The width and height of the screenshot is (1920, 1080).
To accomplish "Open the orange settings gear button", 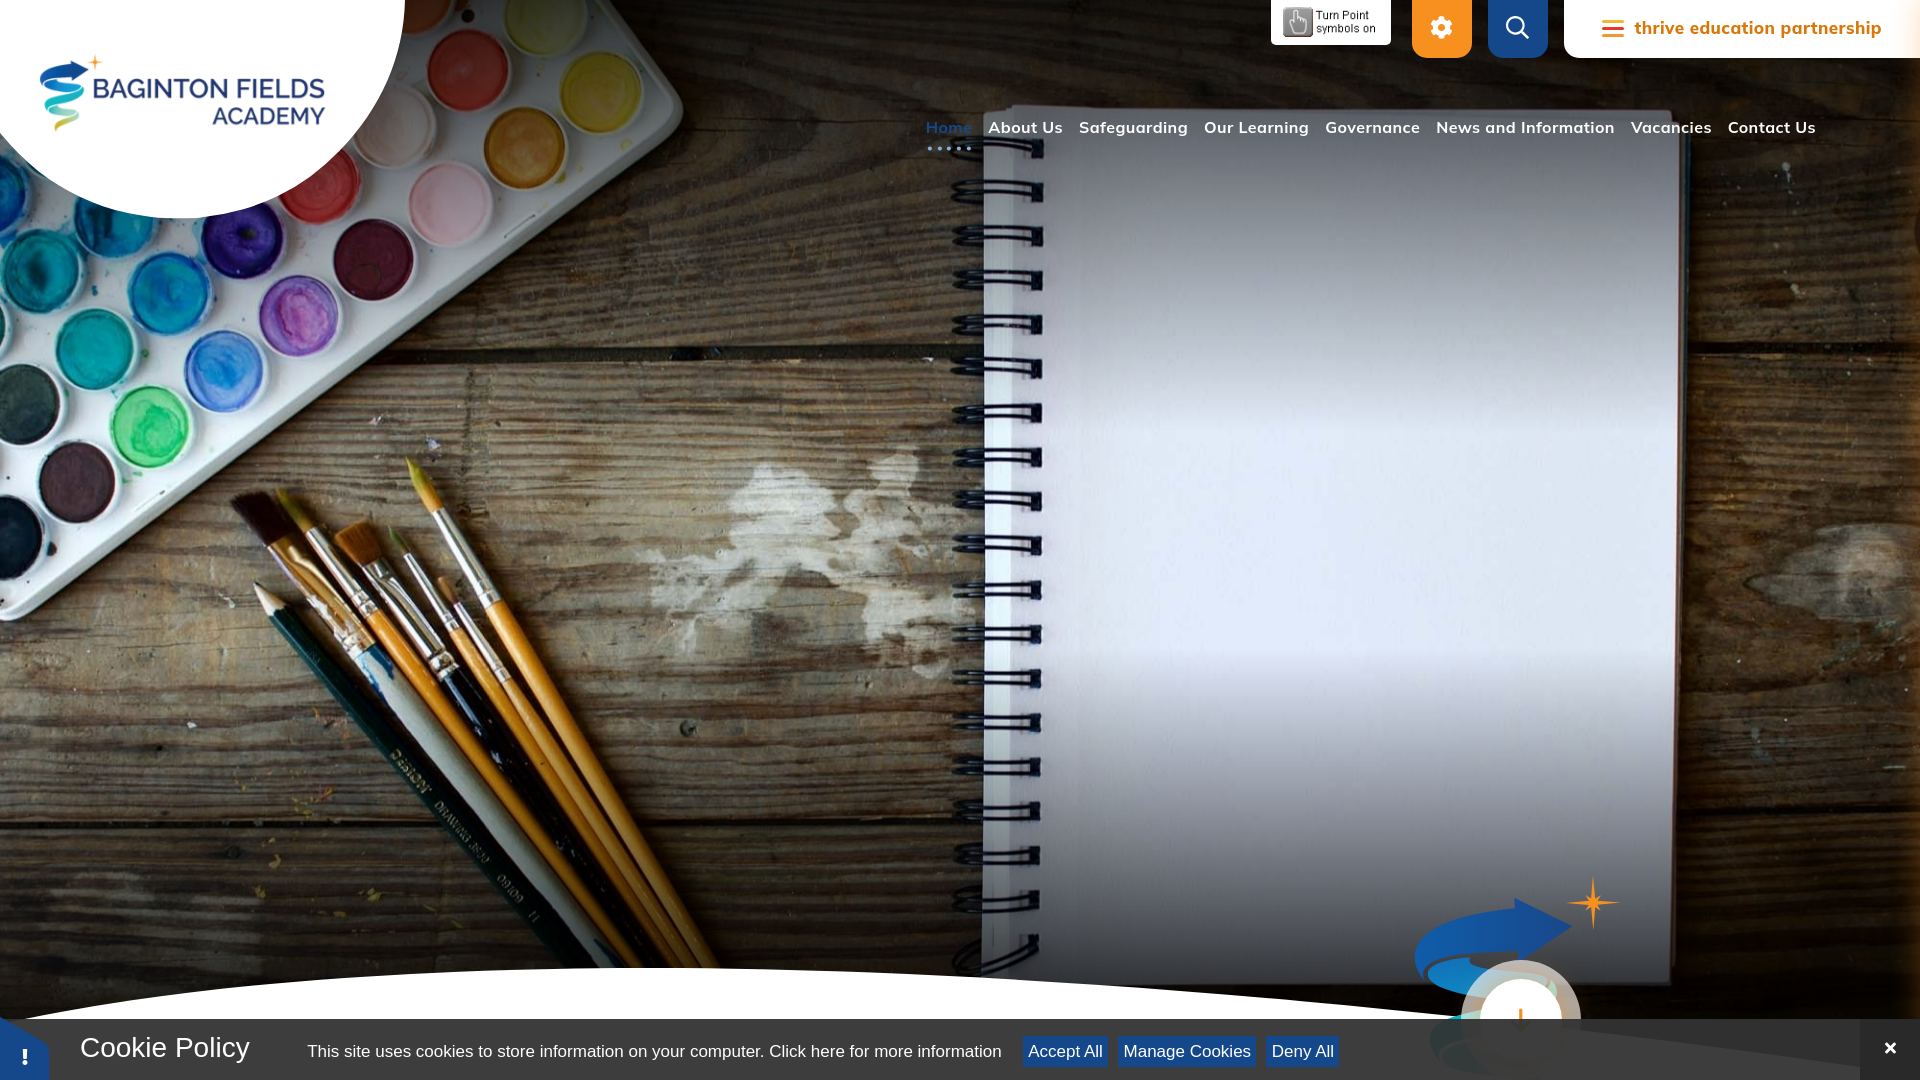I will [1441, 28].
